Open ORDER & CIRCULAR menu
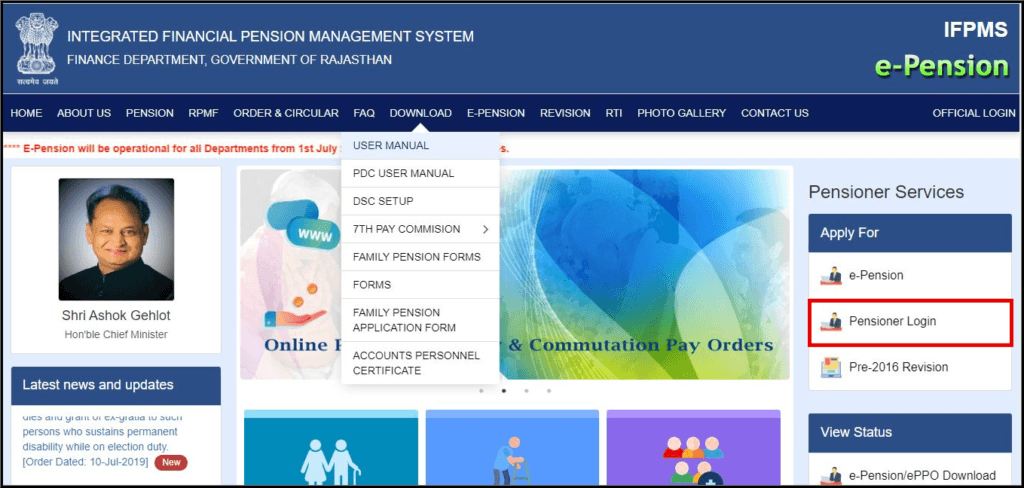Image resolution: width=1024 pixels, height=488 pixels. (286, 113)
